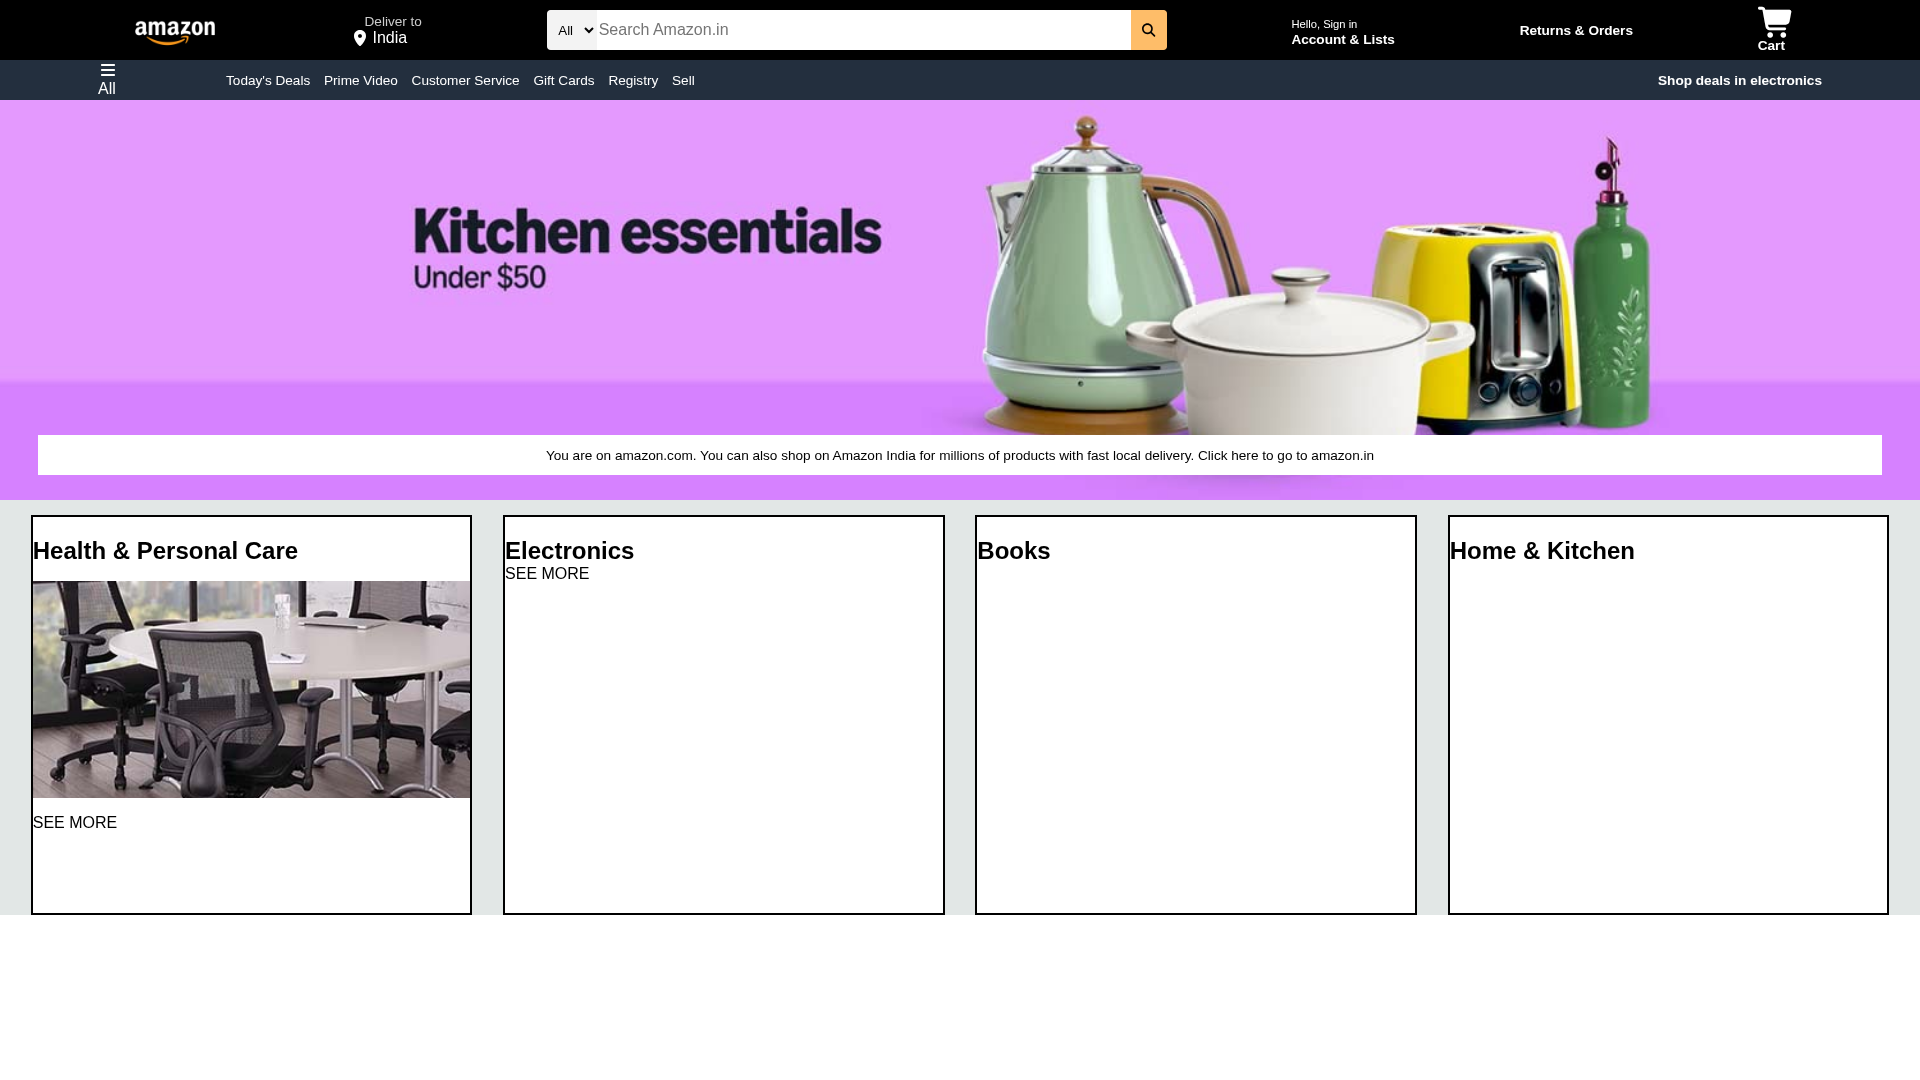The height and width of the screenshot is (1080, 1920).
Task: Click the Books card heading
Action: coord(1013,551)
